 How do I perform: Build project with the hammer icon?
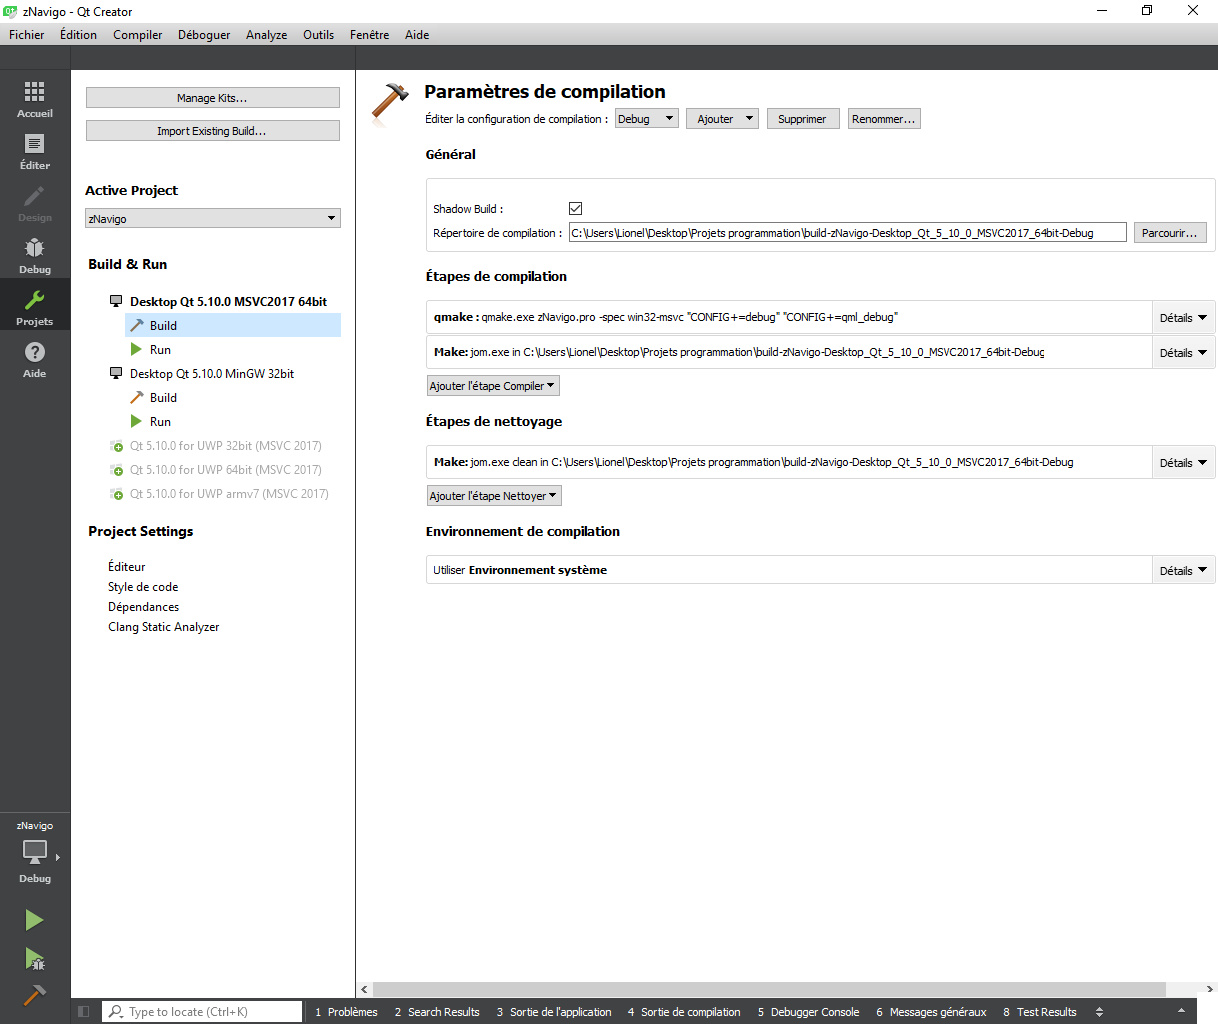click(34, 996)
